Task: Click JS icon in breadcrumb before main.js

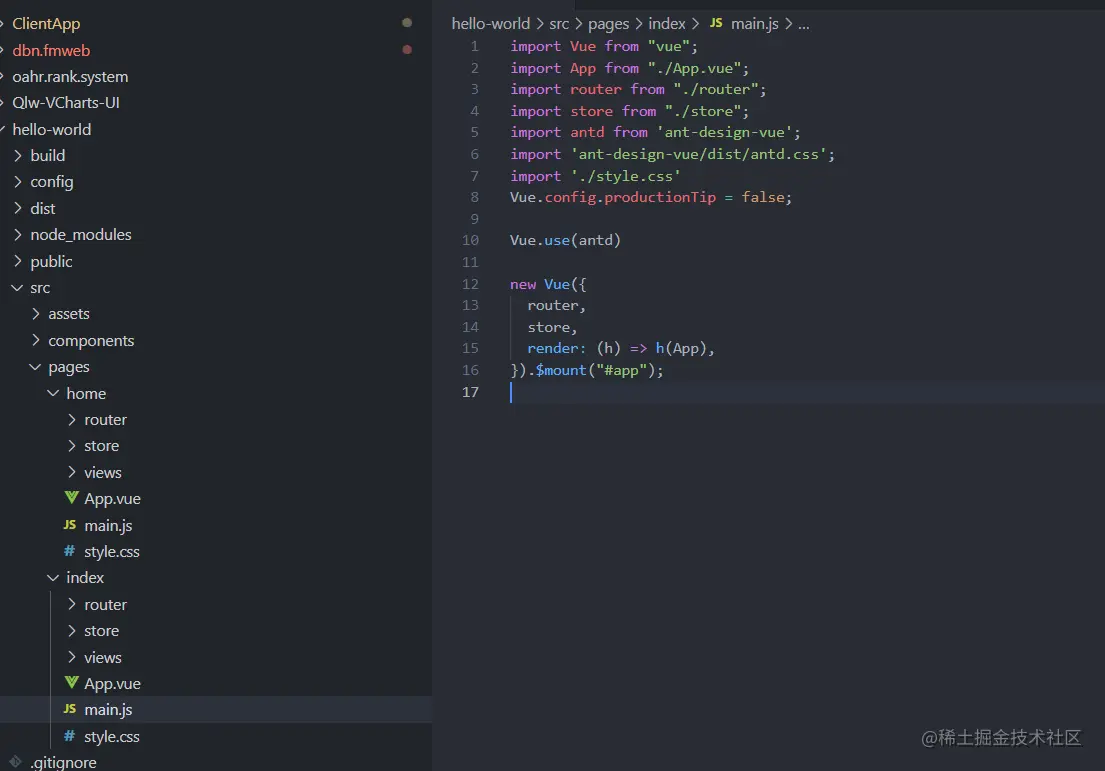Action: 716,23
